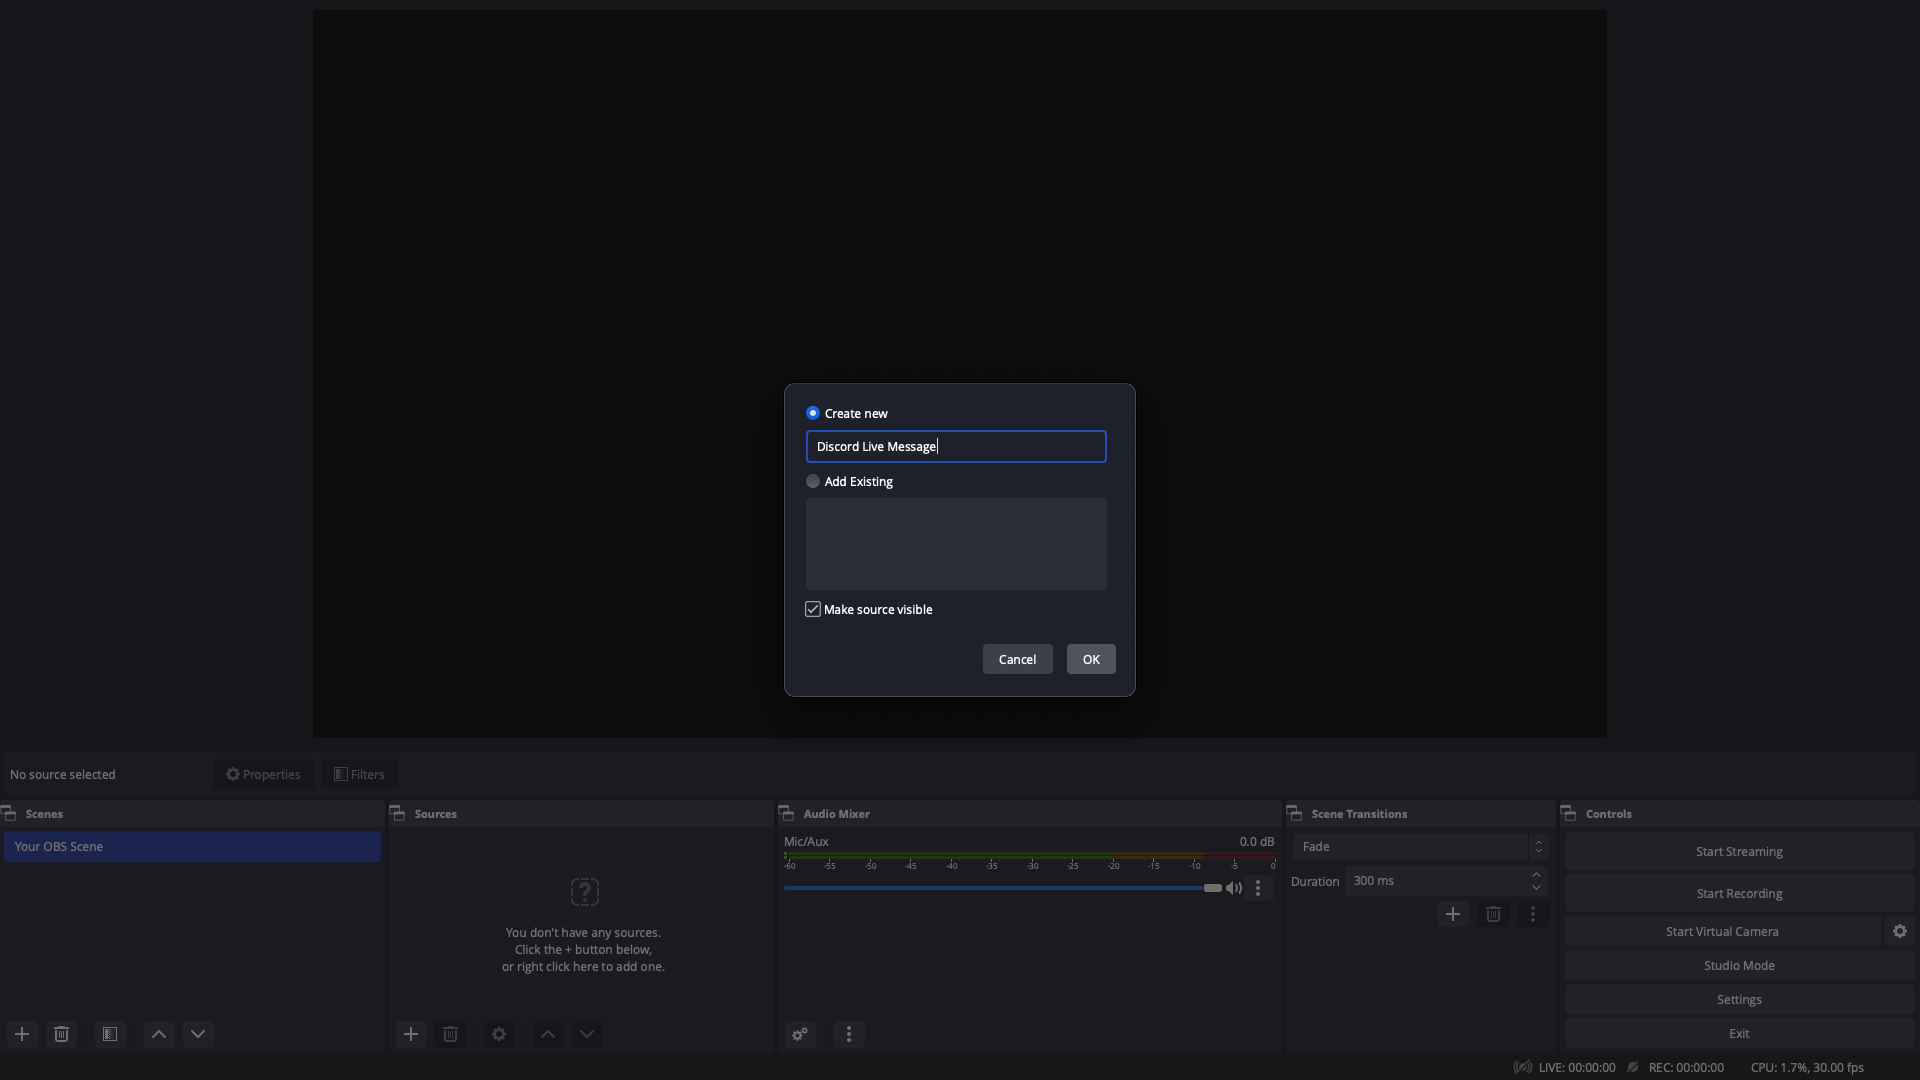Open Mic/Aux three-dot options menu
Screen dimensions: 1920x1080
point(1258,888)
